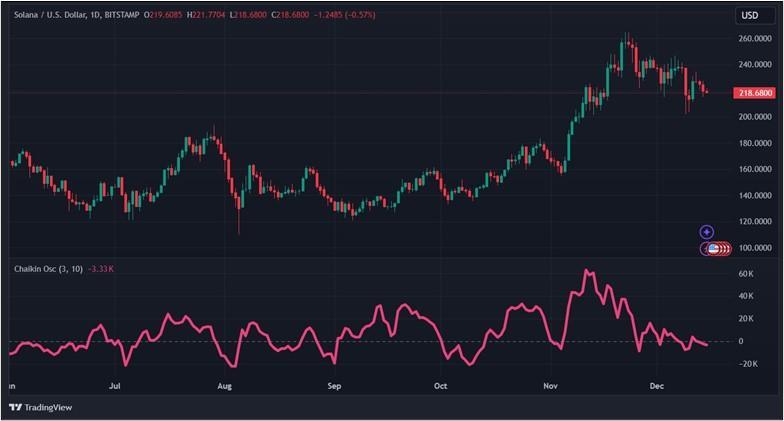Click the BITSTAMP exchange label
The height and width of the screenshot is (421, 784).
pyautogui.click(x=122, y=15)
